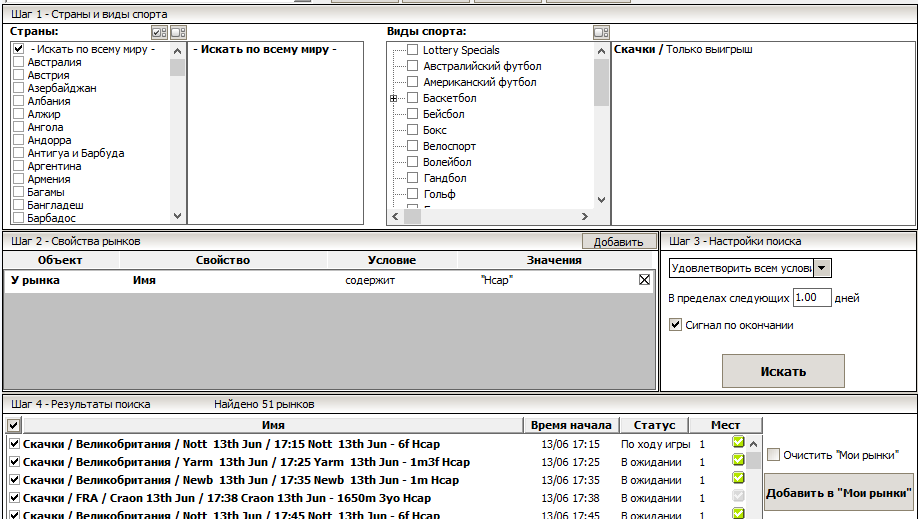This screenshot has width=918, height=519.
Task: Click the green status icon for Nott 17:15 row
Action: pyautogui.click(x=738, y=442)
